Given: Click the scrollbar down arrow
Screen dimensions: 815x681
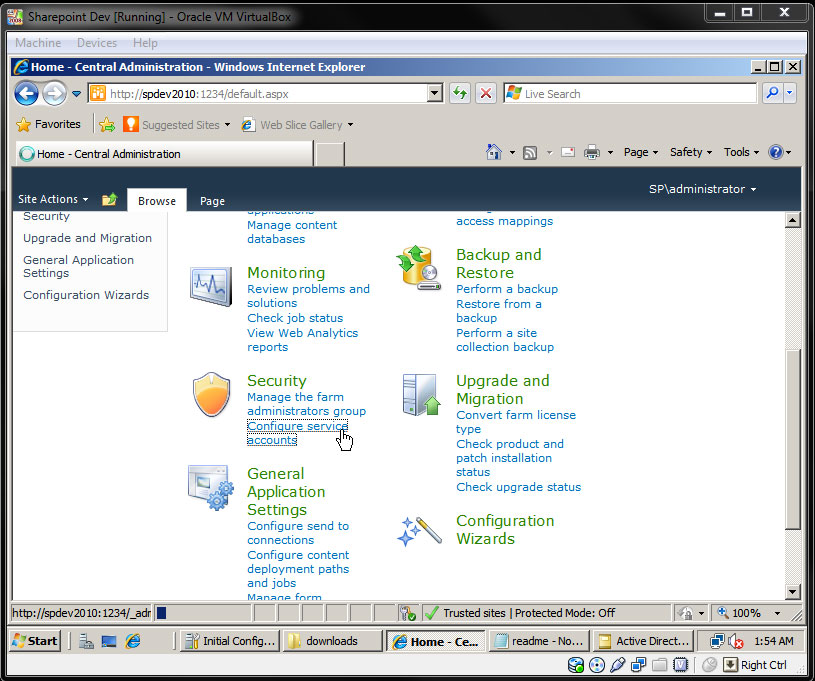Looking at the screenshot, I should click(x=793, y=591).
